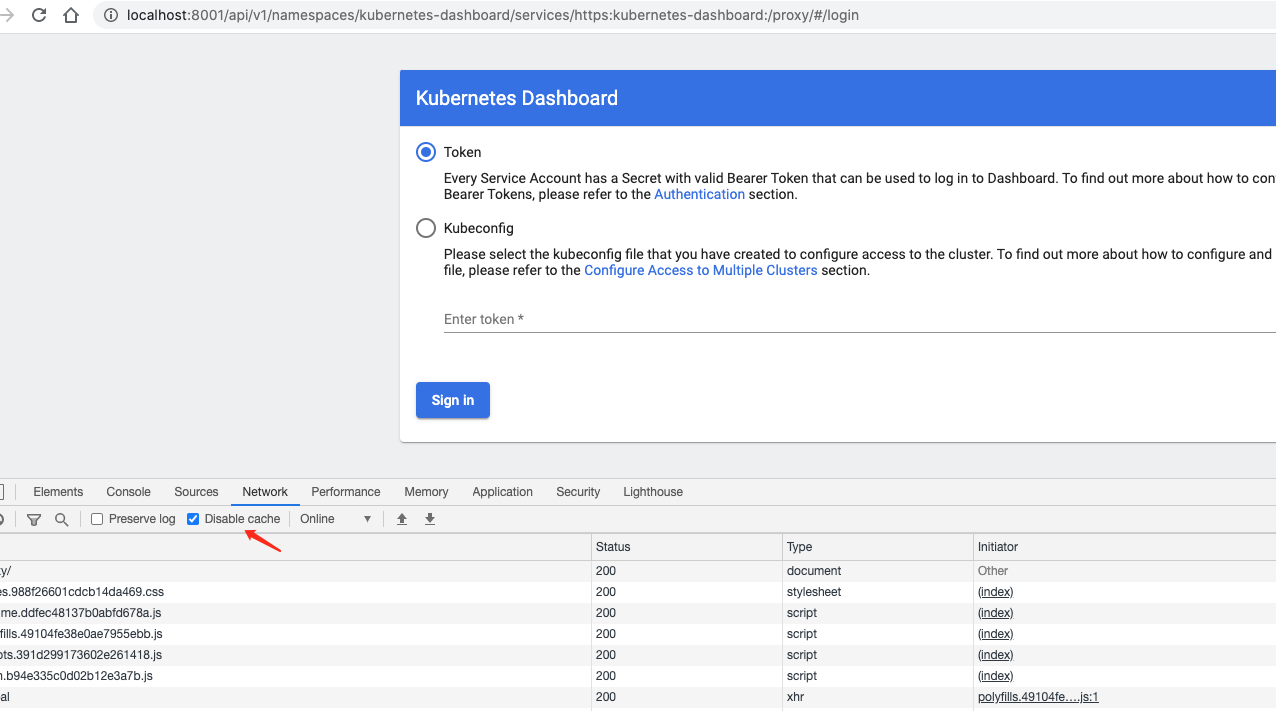Screen dimensions: 1276x711
Task: Click the xhr type cell
Action: click(878, 697)
